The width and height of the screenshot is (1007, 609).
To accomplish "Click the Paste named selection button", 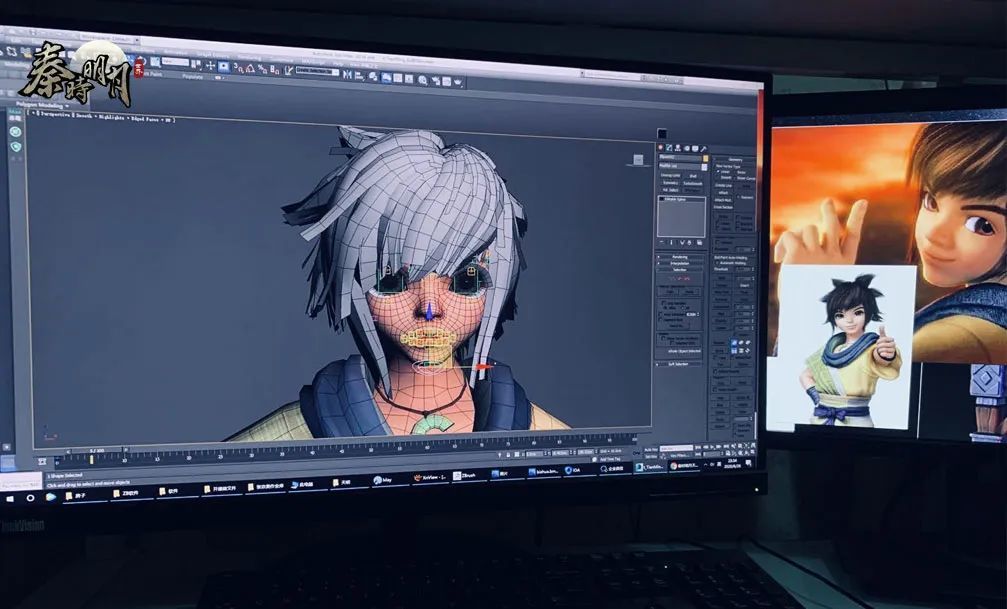I will pyautogui.click(x=689, y=292).
